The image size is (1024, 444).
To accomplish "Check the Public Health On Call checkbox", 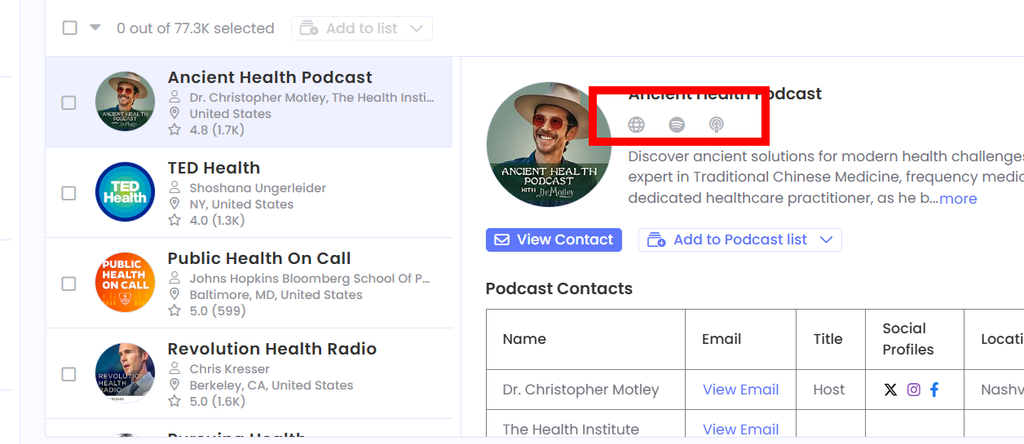I will pos(69,283).
